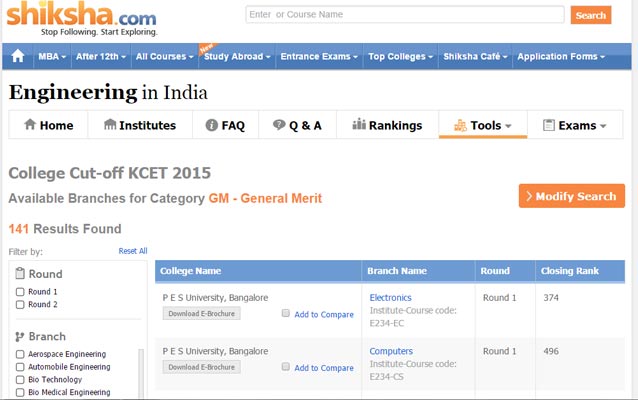This screenshot has height=400, width=638.
Task: Expand the Application Forms menu
Action: (575, 57)
